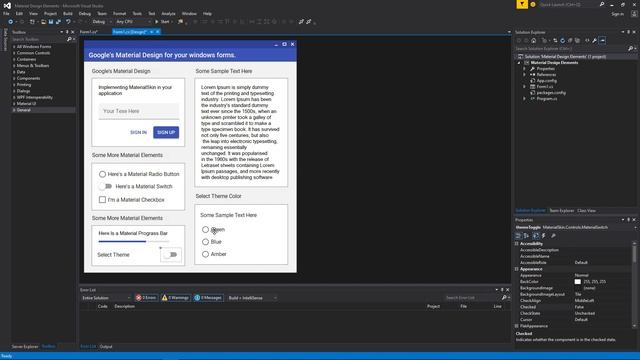Click Solution Explorer Preview Selected Items icon

pyautogui.click(x=603, y=40)
